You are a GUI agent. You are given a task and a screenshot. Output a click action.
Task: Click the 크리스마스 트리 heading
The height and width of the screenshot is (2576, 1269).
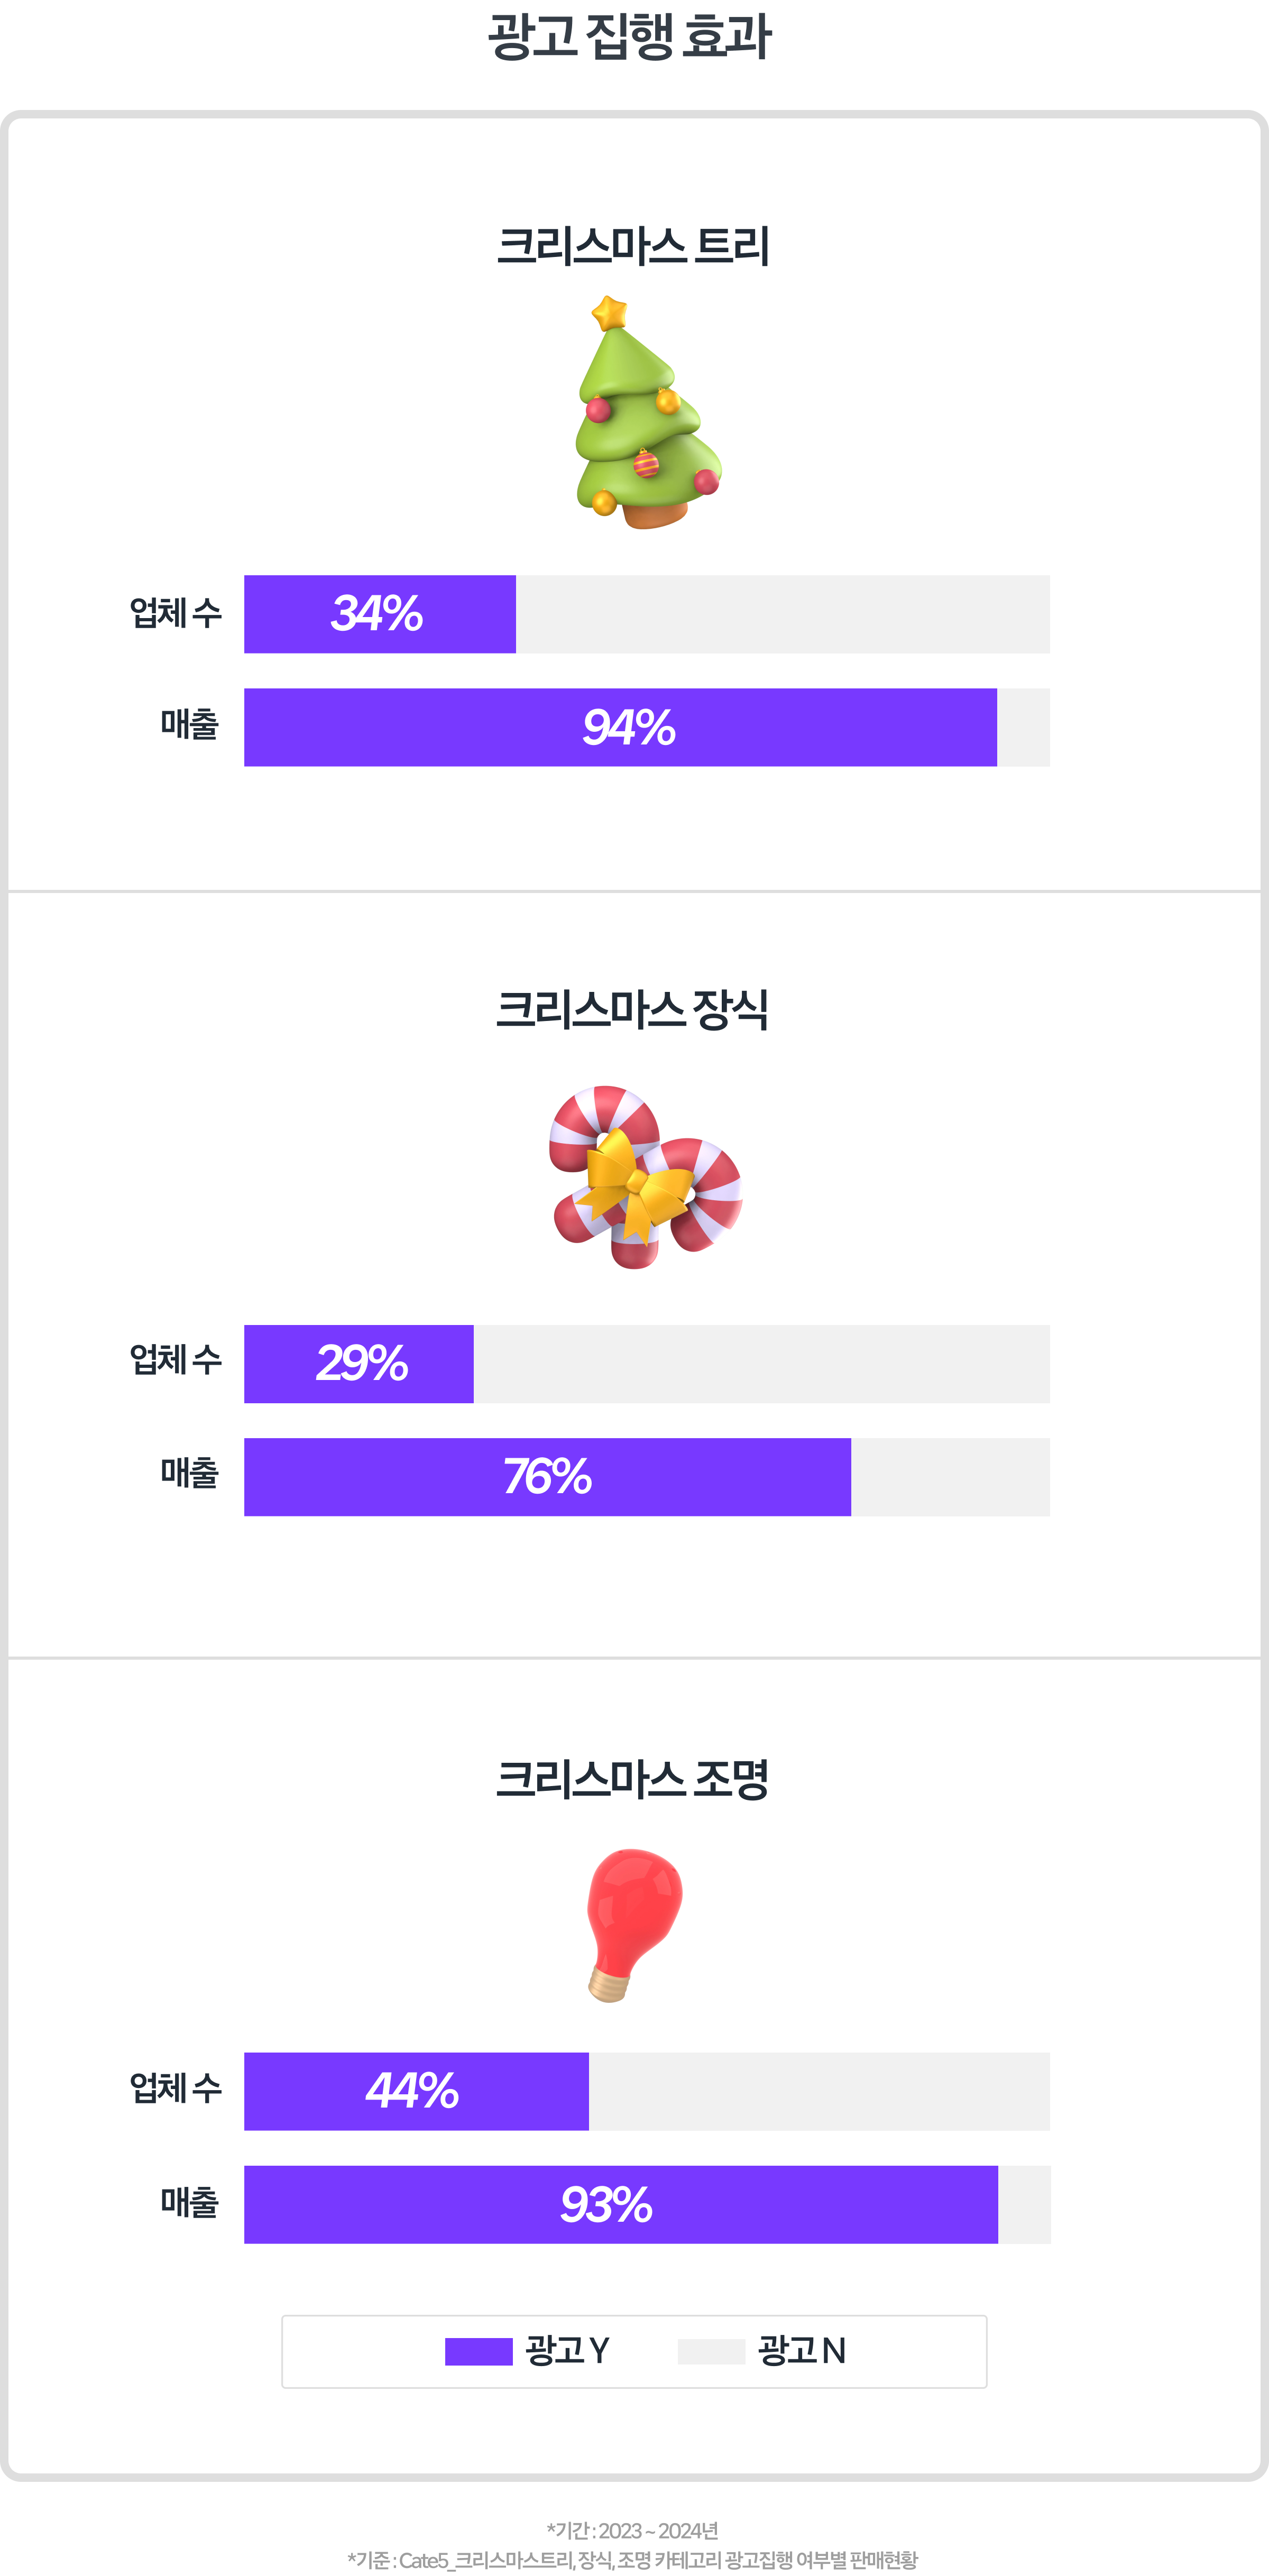click(633, 247)
